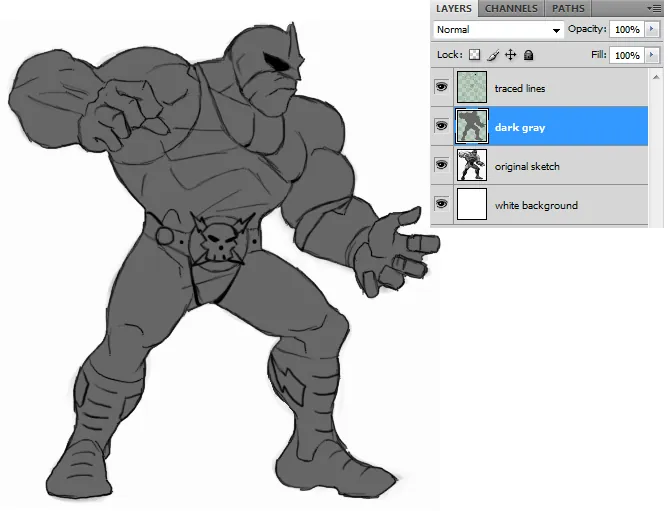Select the dark gray layer thumbnail

point(472,126)
